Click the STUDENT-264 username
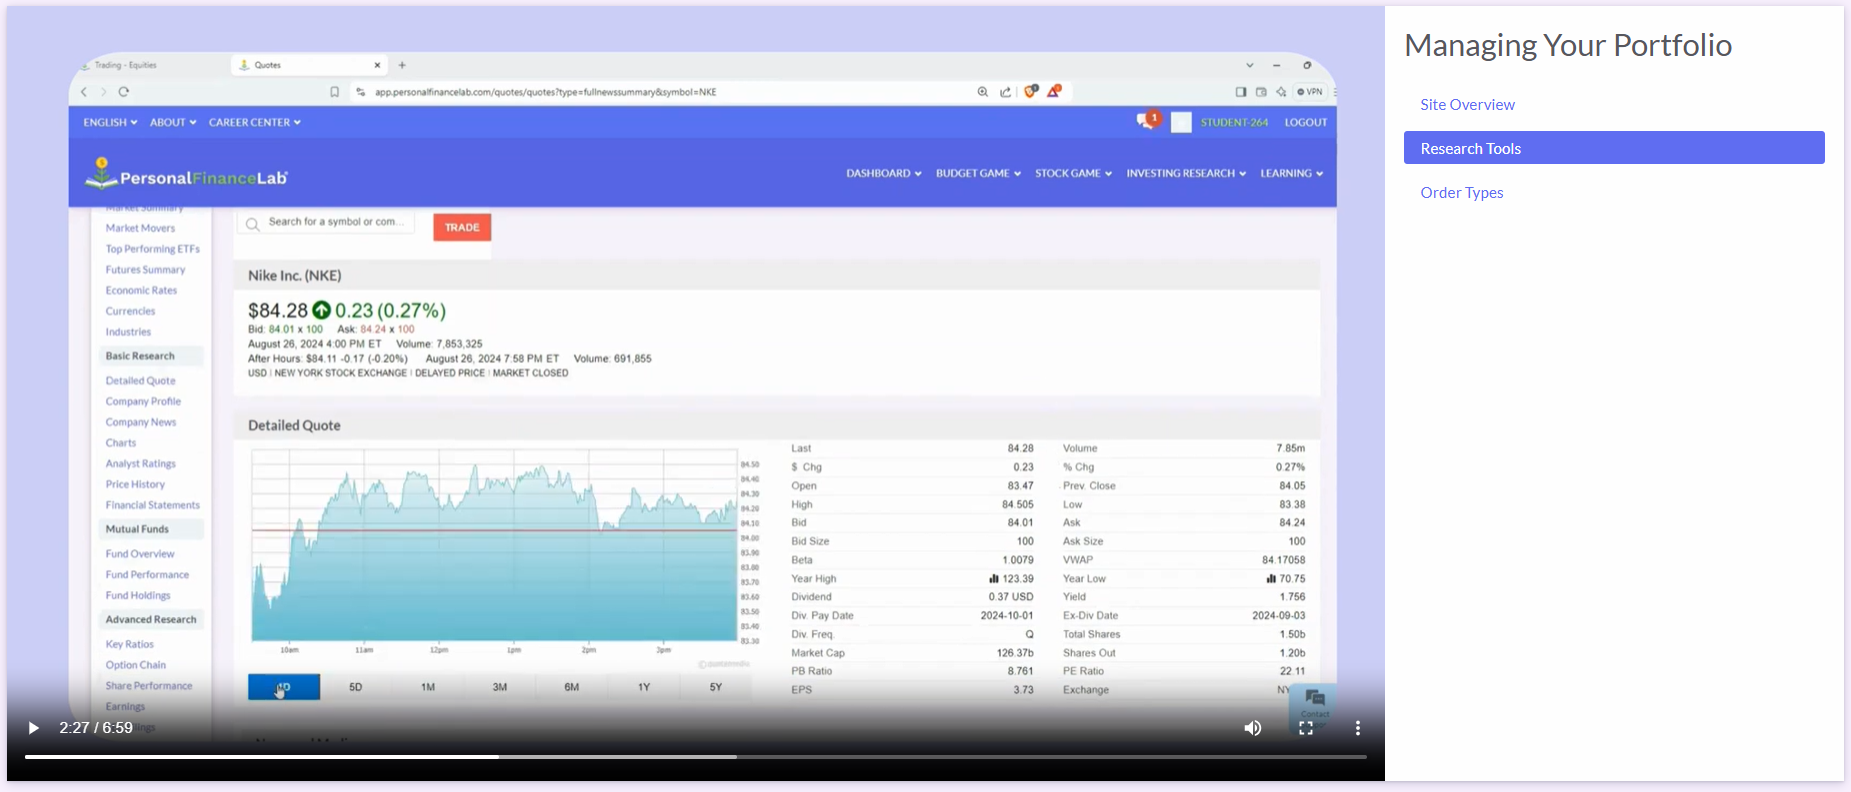This screenshot has width=1851, height=792. coord(1234,122)
